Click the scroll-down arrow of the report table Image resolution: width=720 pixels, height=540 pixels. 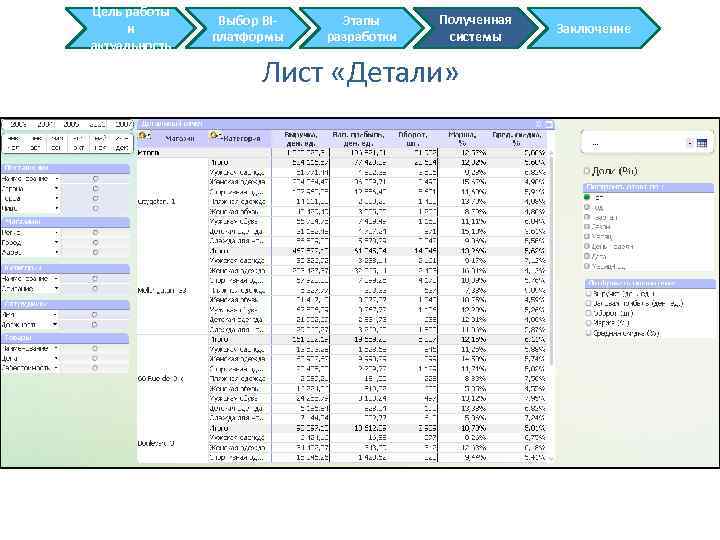coord(551,458)
